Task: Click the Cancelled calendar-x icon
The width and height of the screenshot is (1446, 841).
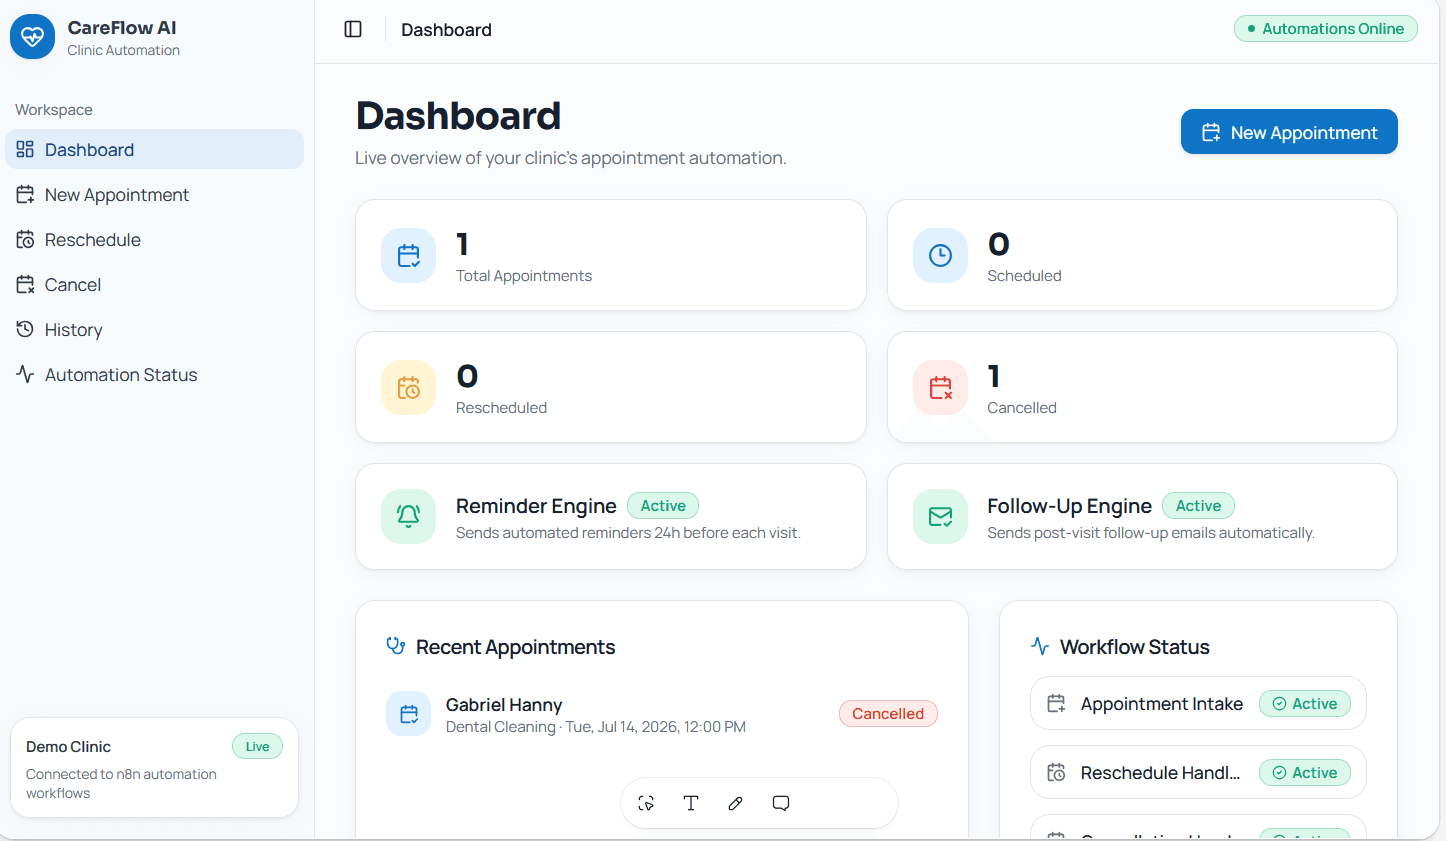Action: (x=940, y=387)
